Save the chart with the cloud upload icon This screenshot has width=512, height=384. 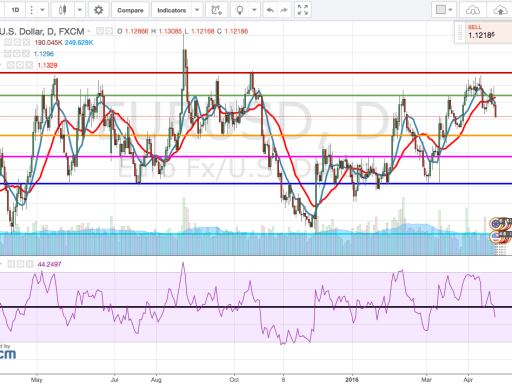pos(500,10)
